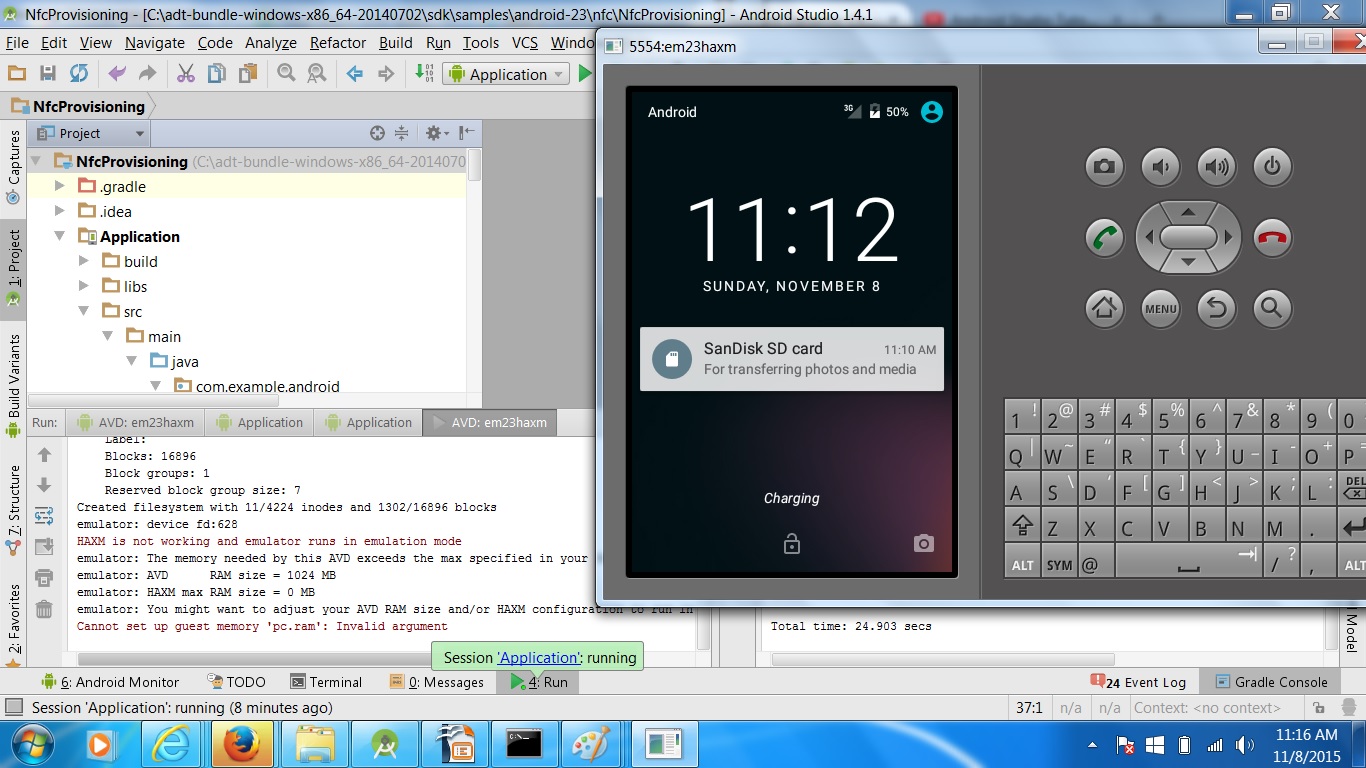This screenshot has height=768, width=1366.
Task: Clear Run console with the trash icon
Action: tap(44, 609)
